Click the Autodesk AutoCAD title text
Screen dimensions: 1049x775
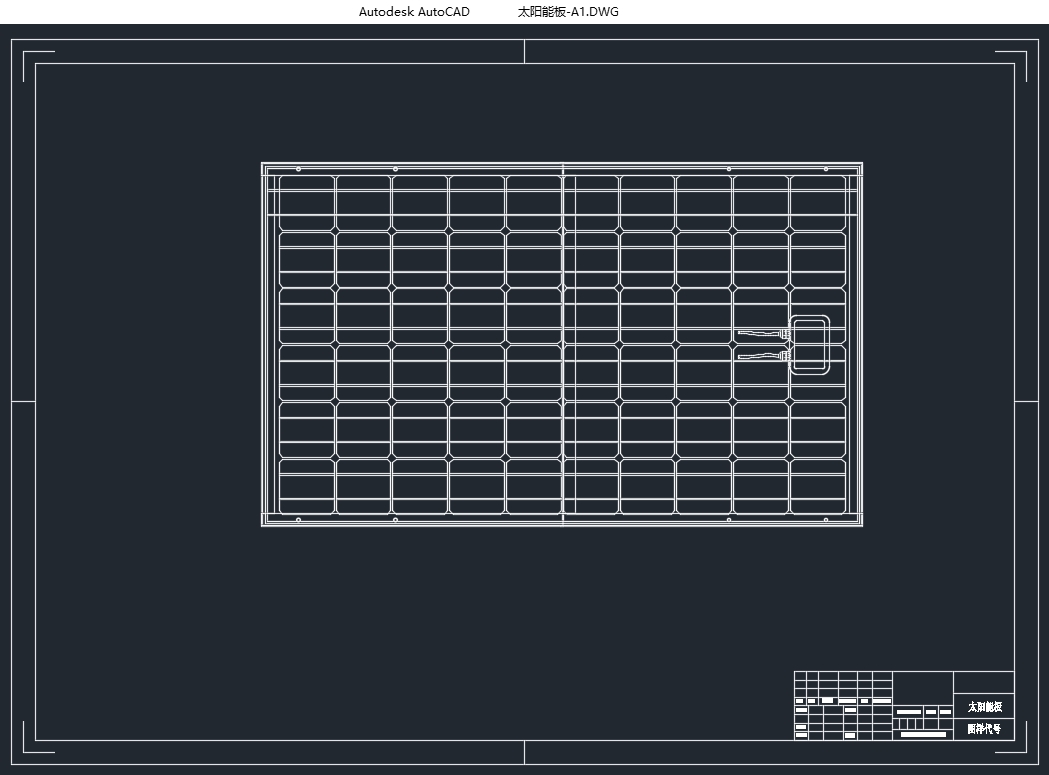point(414,12)
